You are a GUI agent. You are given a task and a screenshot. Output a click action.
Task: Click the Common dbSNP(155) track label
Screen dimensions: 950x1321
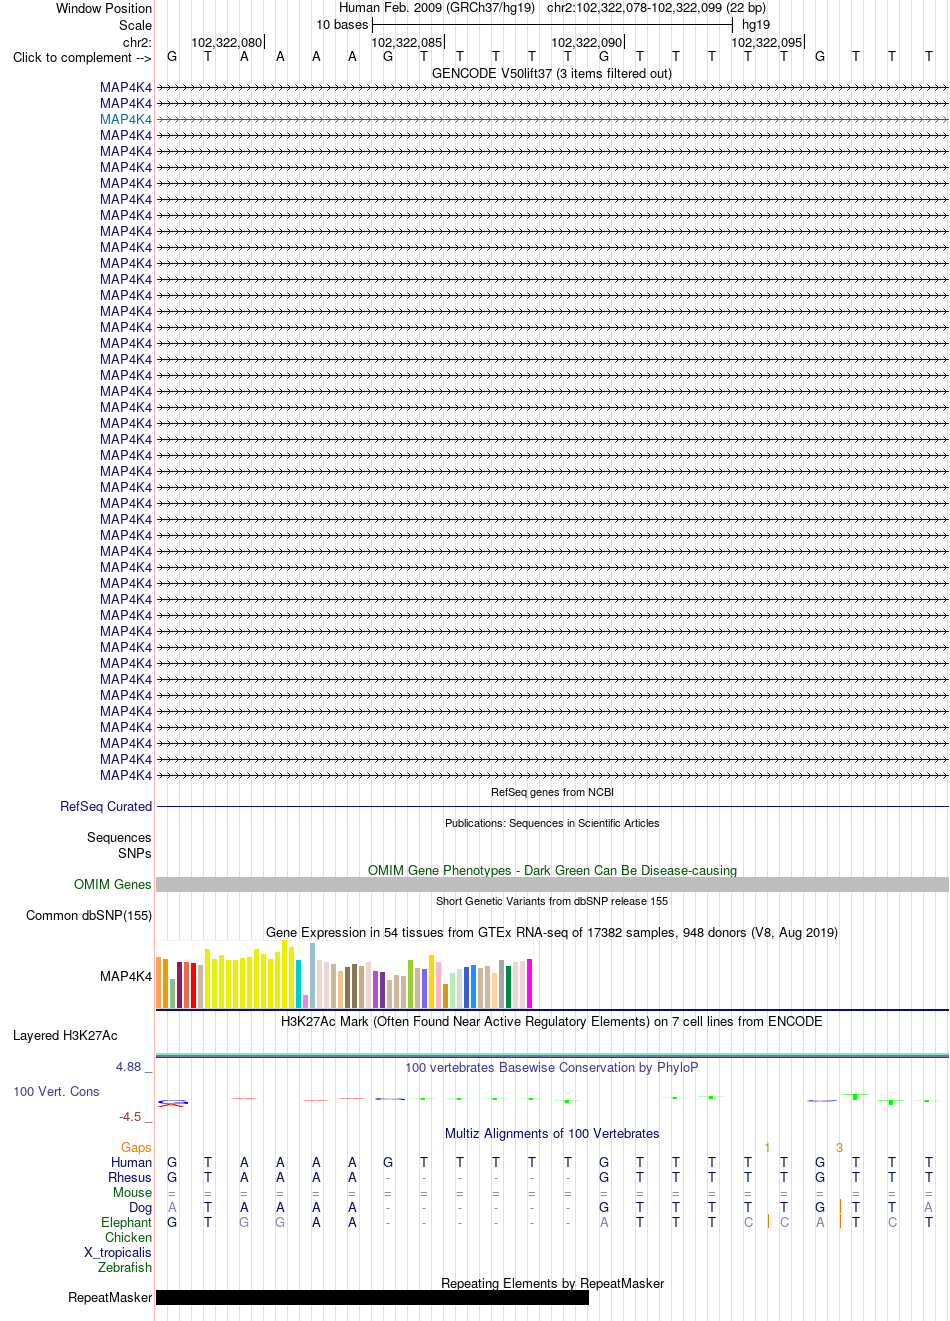pyautogui.click(x=89, y=915)
